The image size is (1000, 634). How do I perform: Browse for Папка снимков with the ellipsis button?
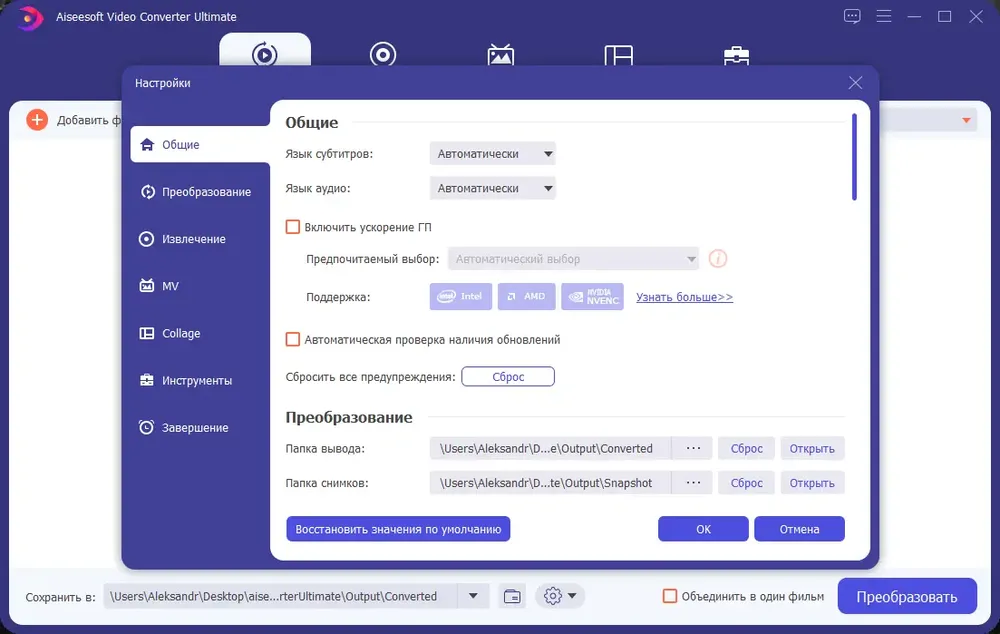pyautogui.click(x=693, y=483)
